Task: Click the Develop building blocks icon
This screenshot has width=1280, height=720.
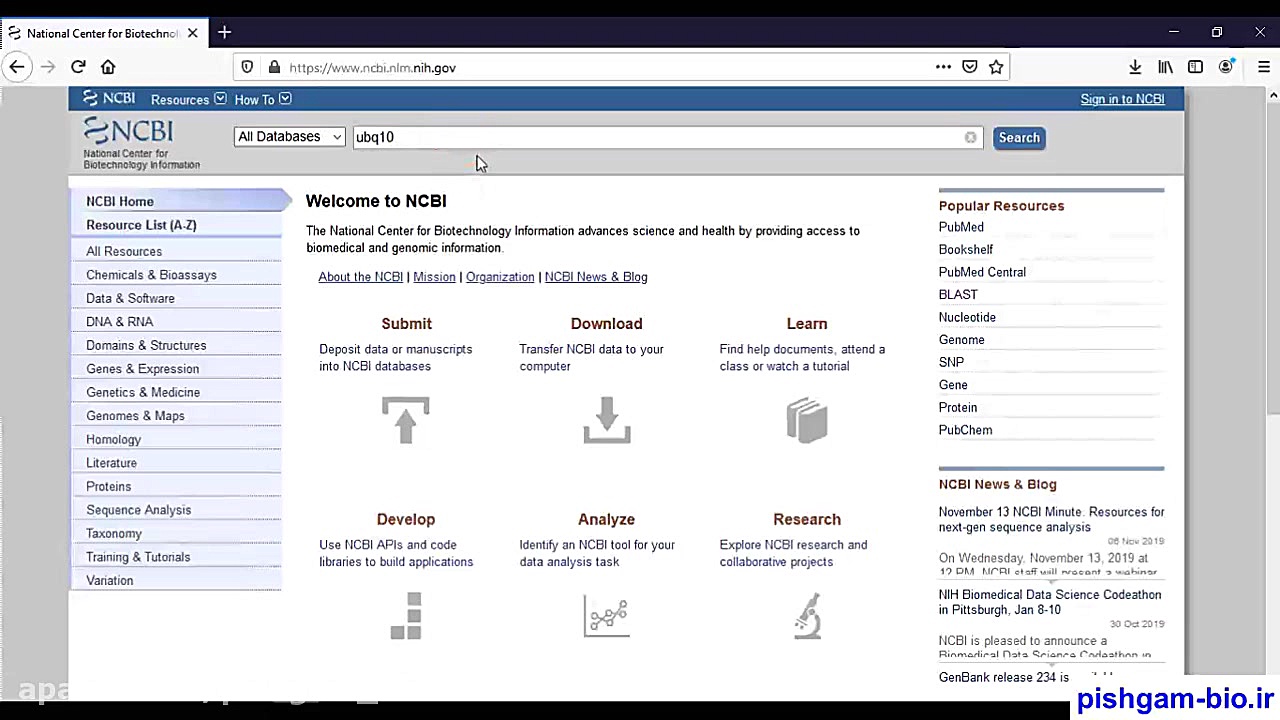Action: tap(406, 615)
